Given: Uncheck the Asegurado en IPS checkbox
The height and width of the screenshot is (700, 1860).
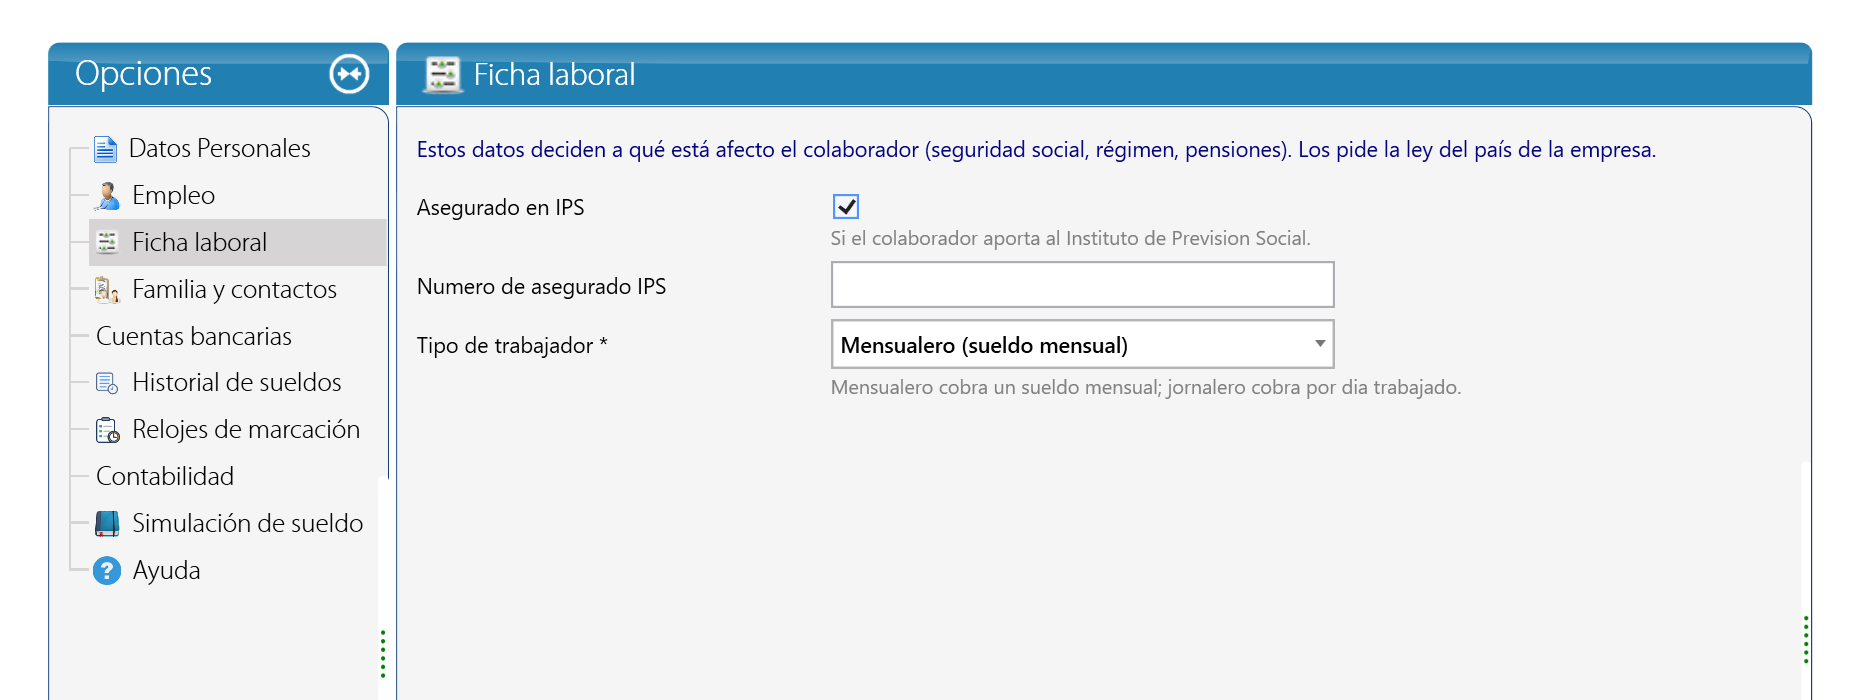Looking at the screenshot, I should click(846, 207).
